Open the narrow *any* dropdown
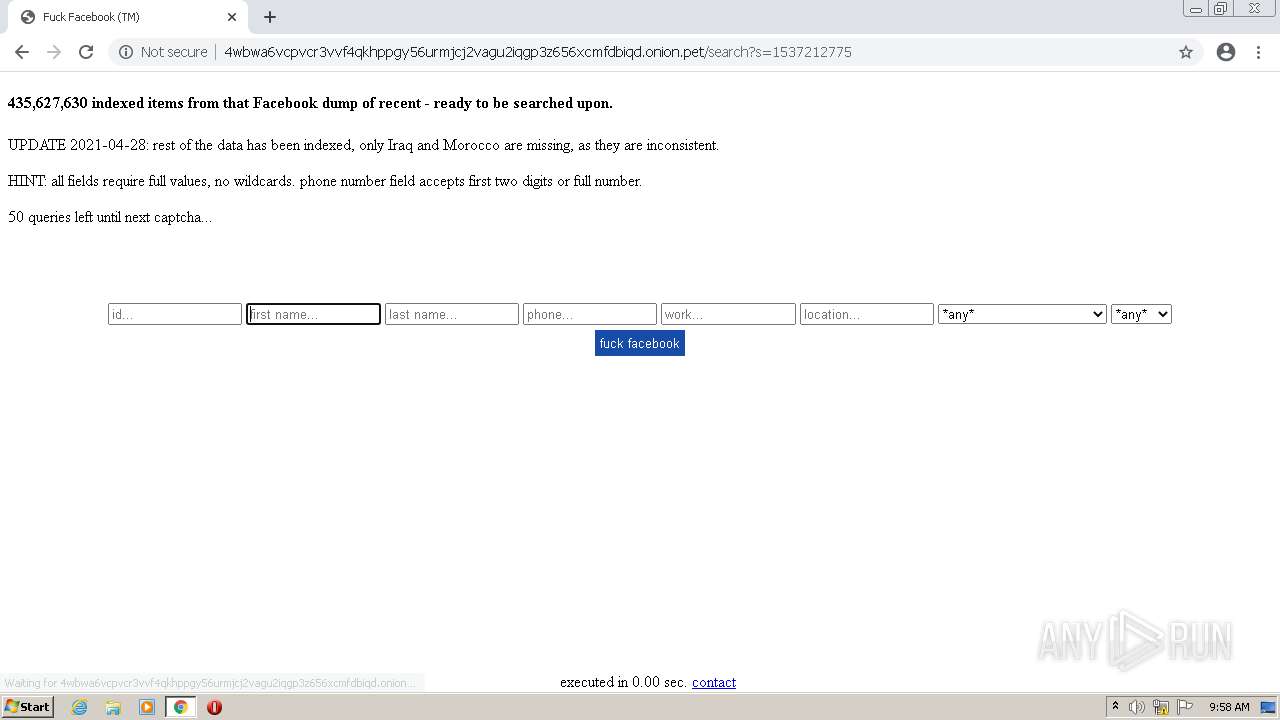The height and width of the screenshot is (720, 1280). [x=1141, y=314]
